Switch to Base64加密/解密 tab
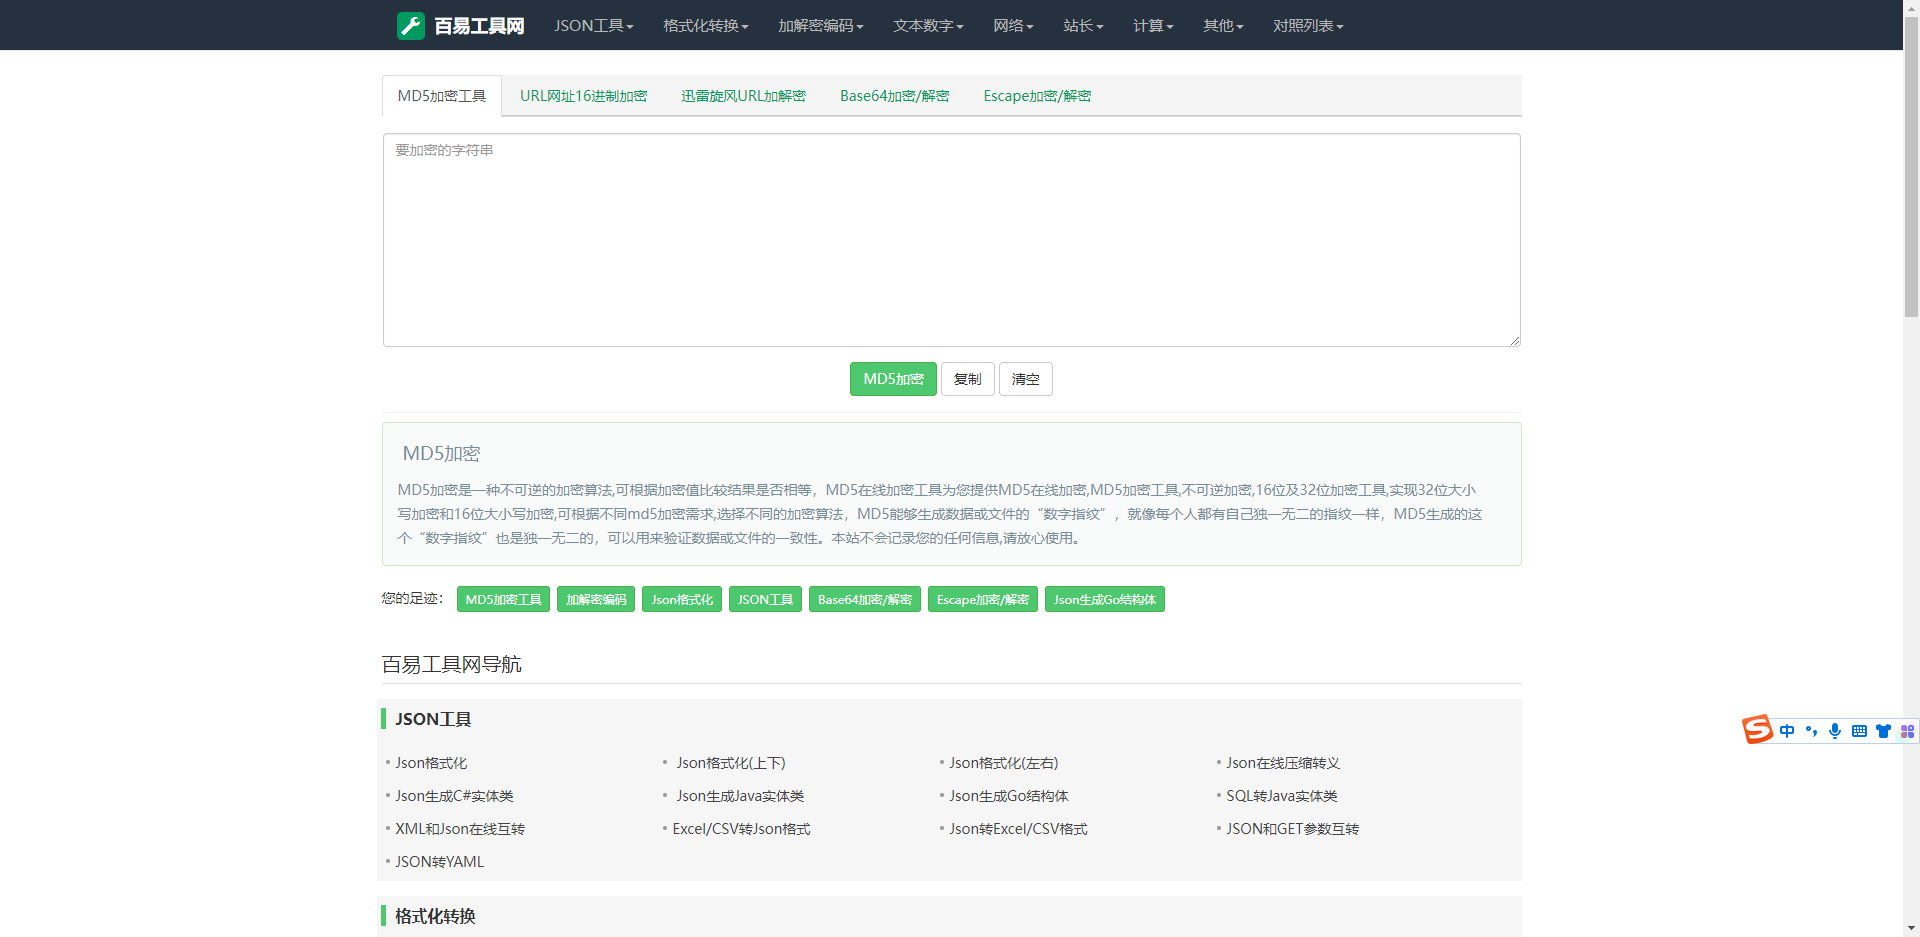 (x=894, y=96)
